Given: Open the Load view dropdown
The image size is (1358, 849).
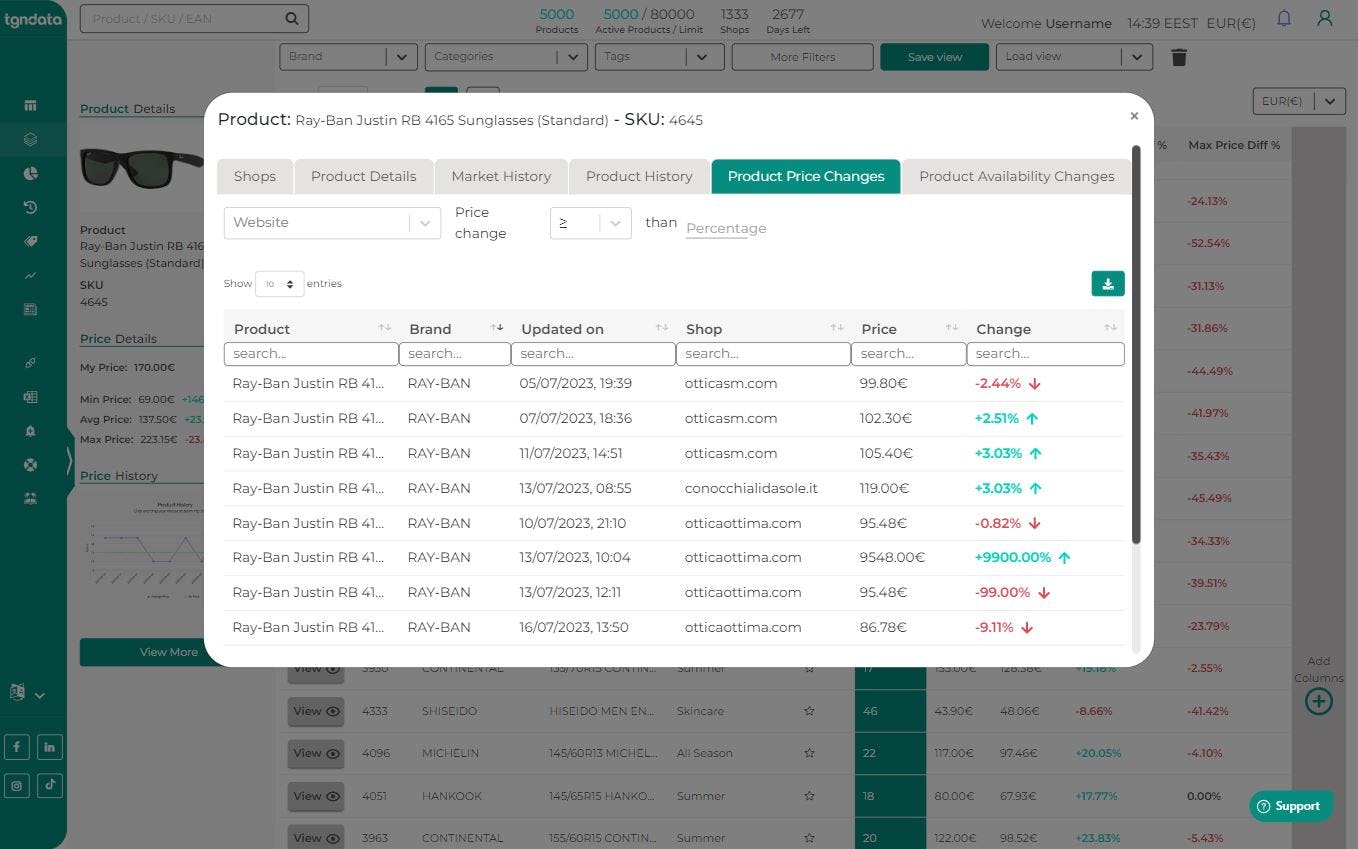Looking at the screenshot, I should [1074, 57].
